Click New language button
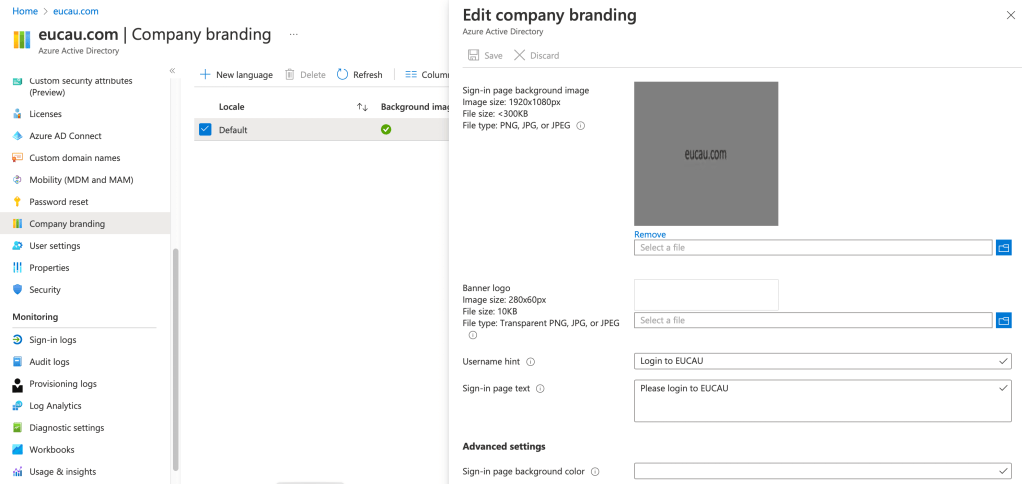Screen dimensions: 1022x484 coord(236,75)
